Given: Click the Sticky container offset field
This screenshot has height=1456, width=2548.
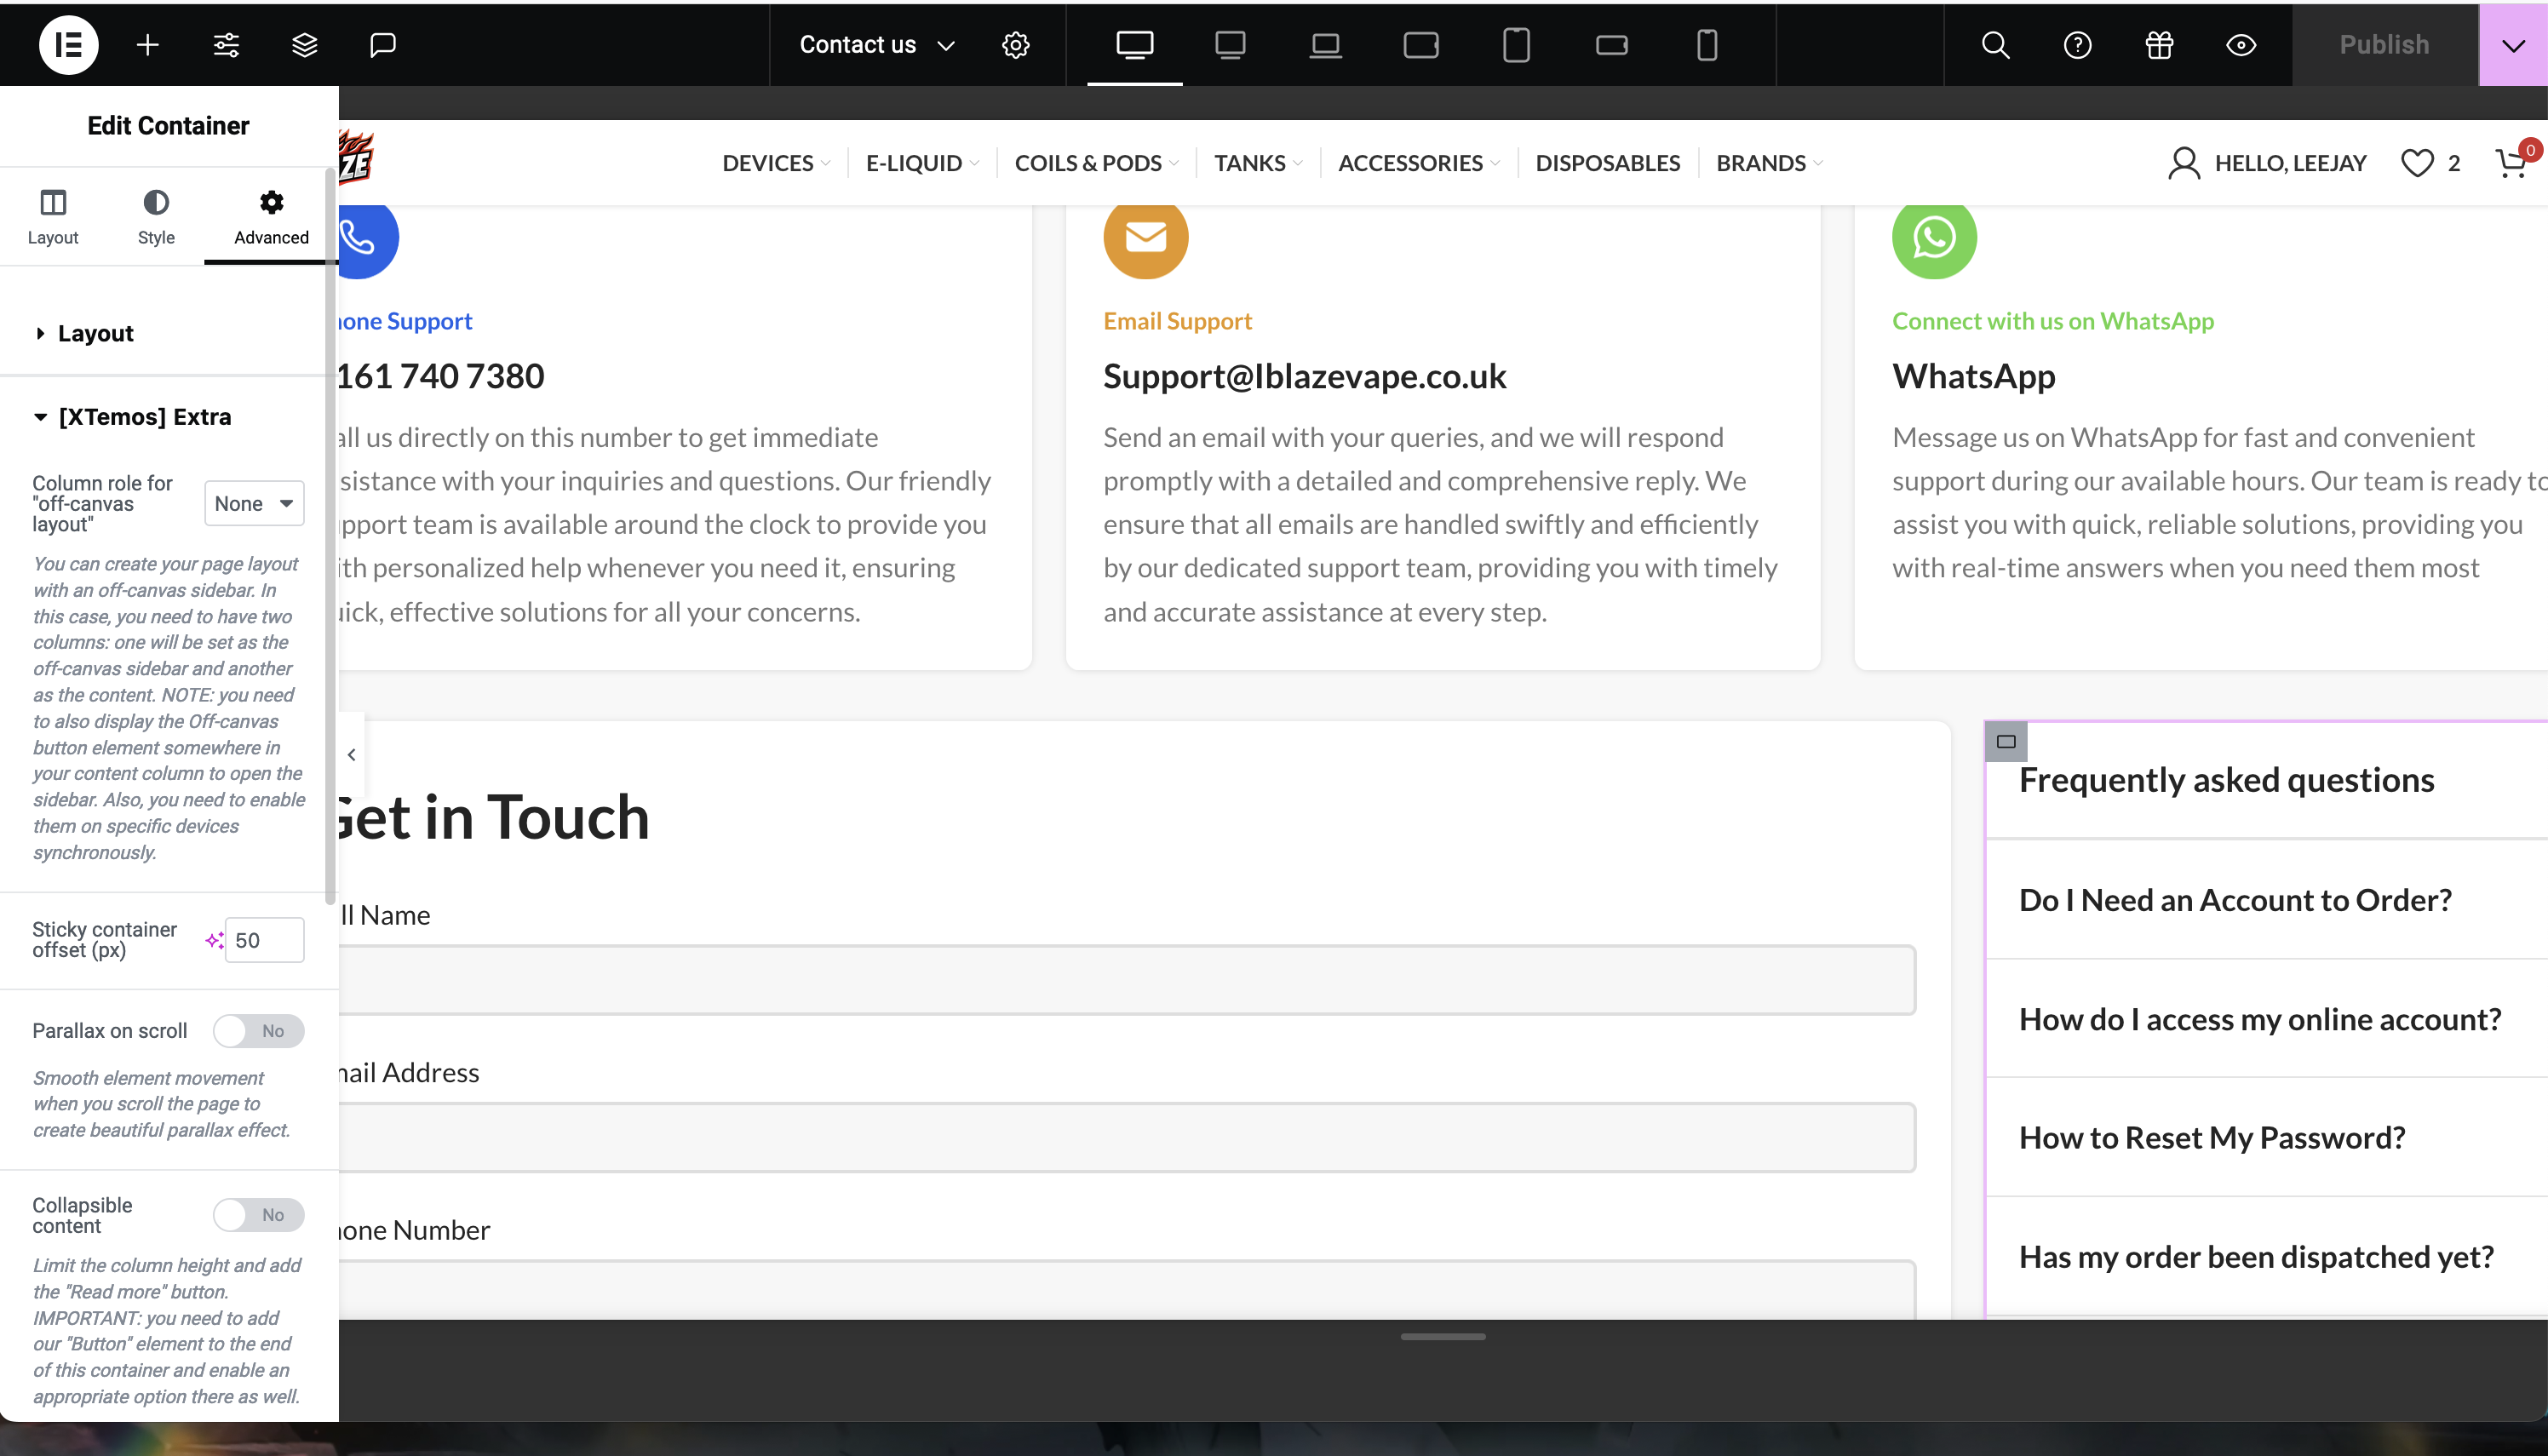Looking at the screenshot, I should pyautogui.click(x=264, y=940).
